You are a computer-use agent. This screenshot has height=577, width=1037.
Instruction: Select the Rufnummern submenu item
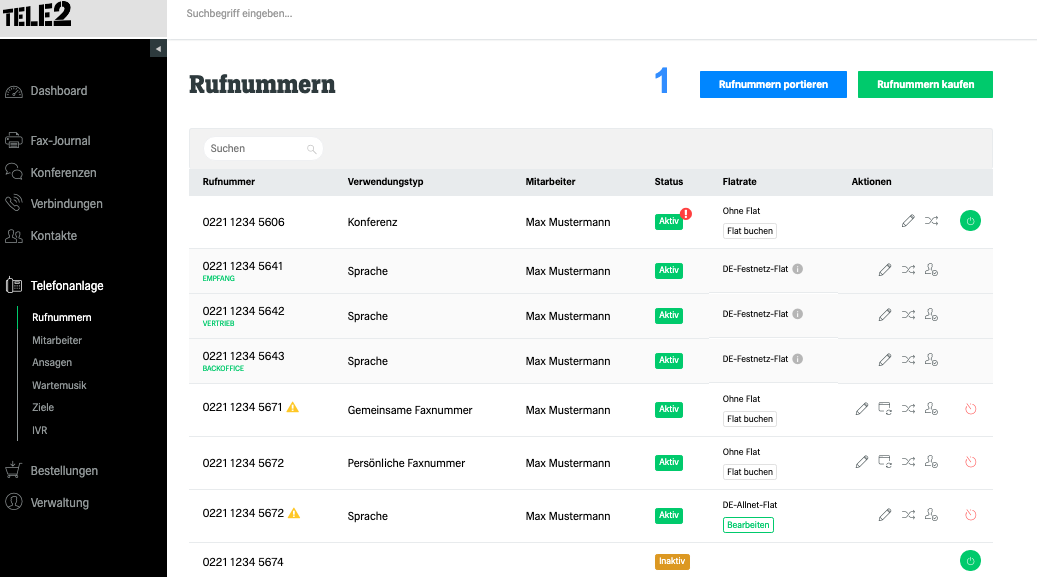pos(62,318)
